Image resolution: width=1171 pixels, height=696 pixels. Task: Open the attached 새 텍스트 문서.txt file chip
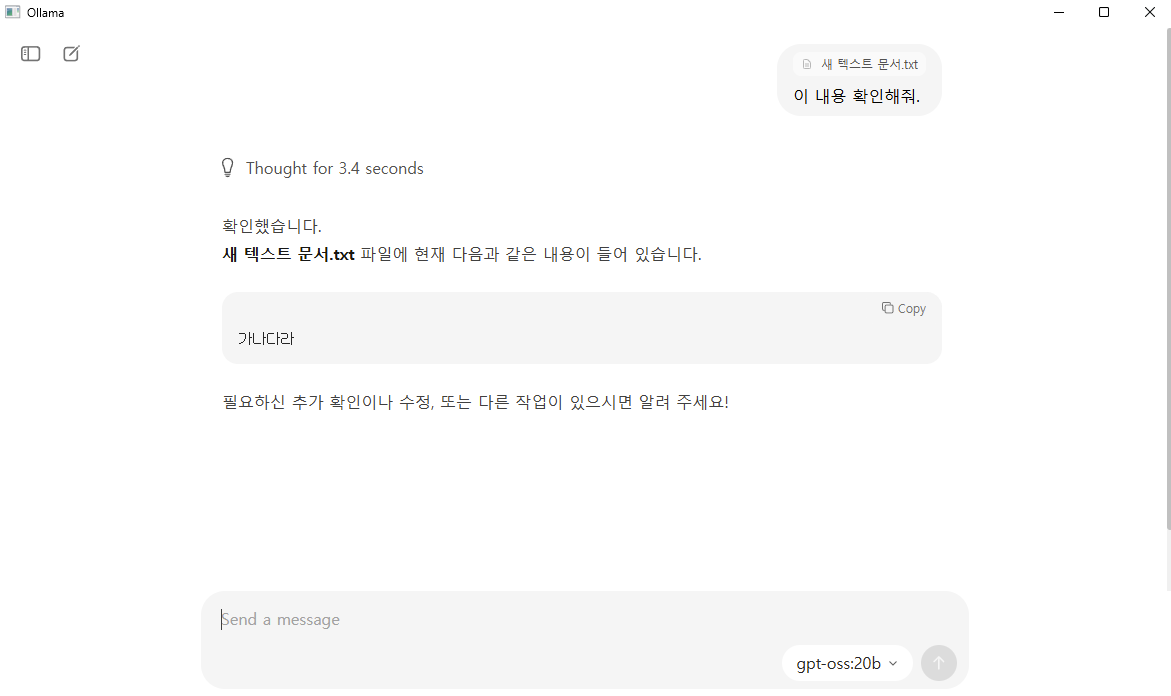[x=860, y=64]
